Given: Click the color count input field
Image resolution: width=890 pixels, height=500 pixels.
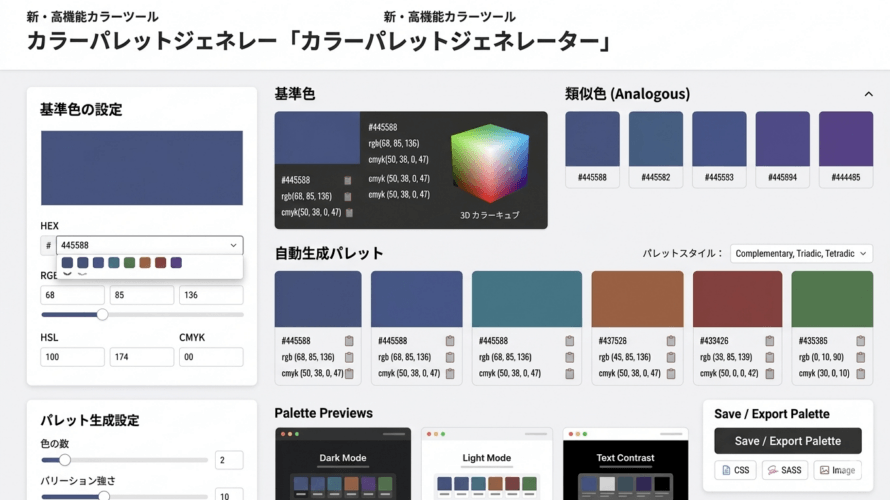Looking at the screenshot, I should [x=229, y=460].
